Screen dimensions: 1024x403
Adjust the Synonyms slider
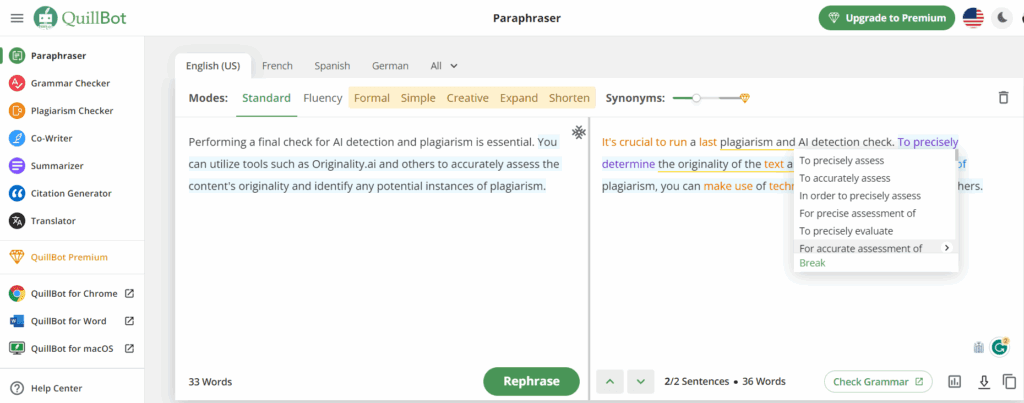[697, 98]
